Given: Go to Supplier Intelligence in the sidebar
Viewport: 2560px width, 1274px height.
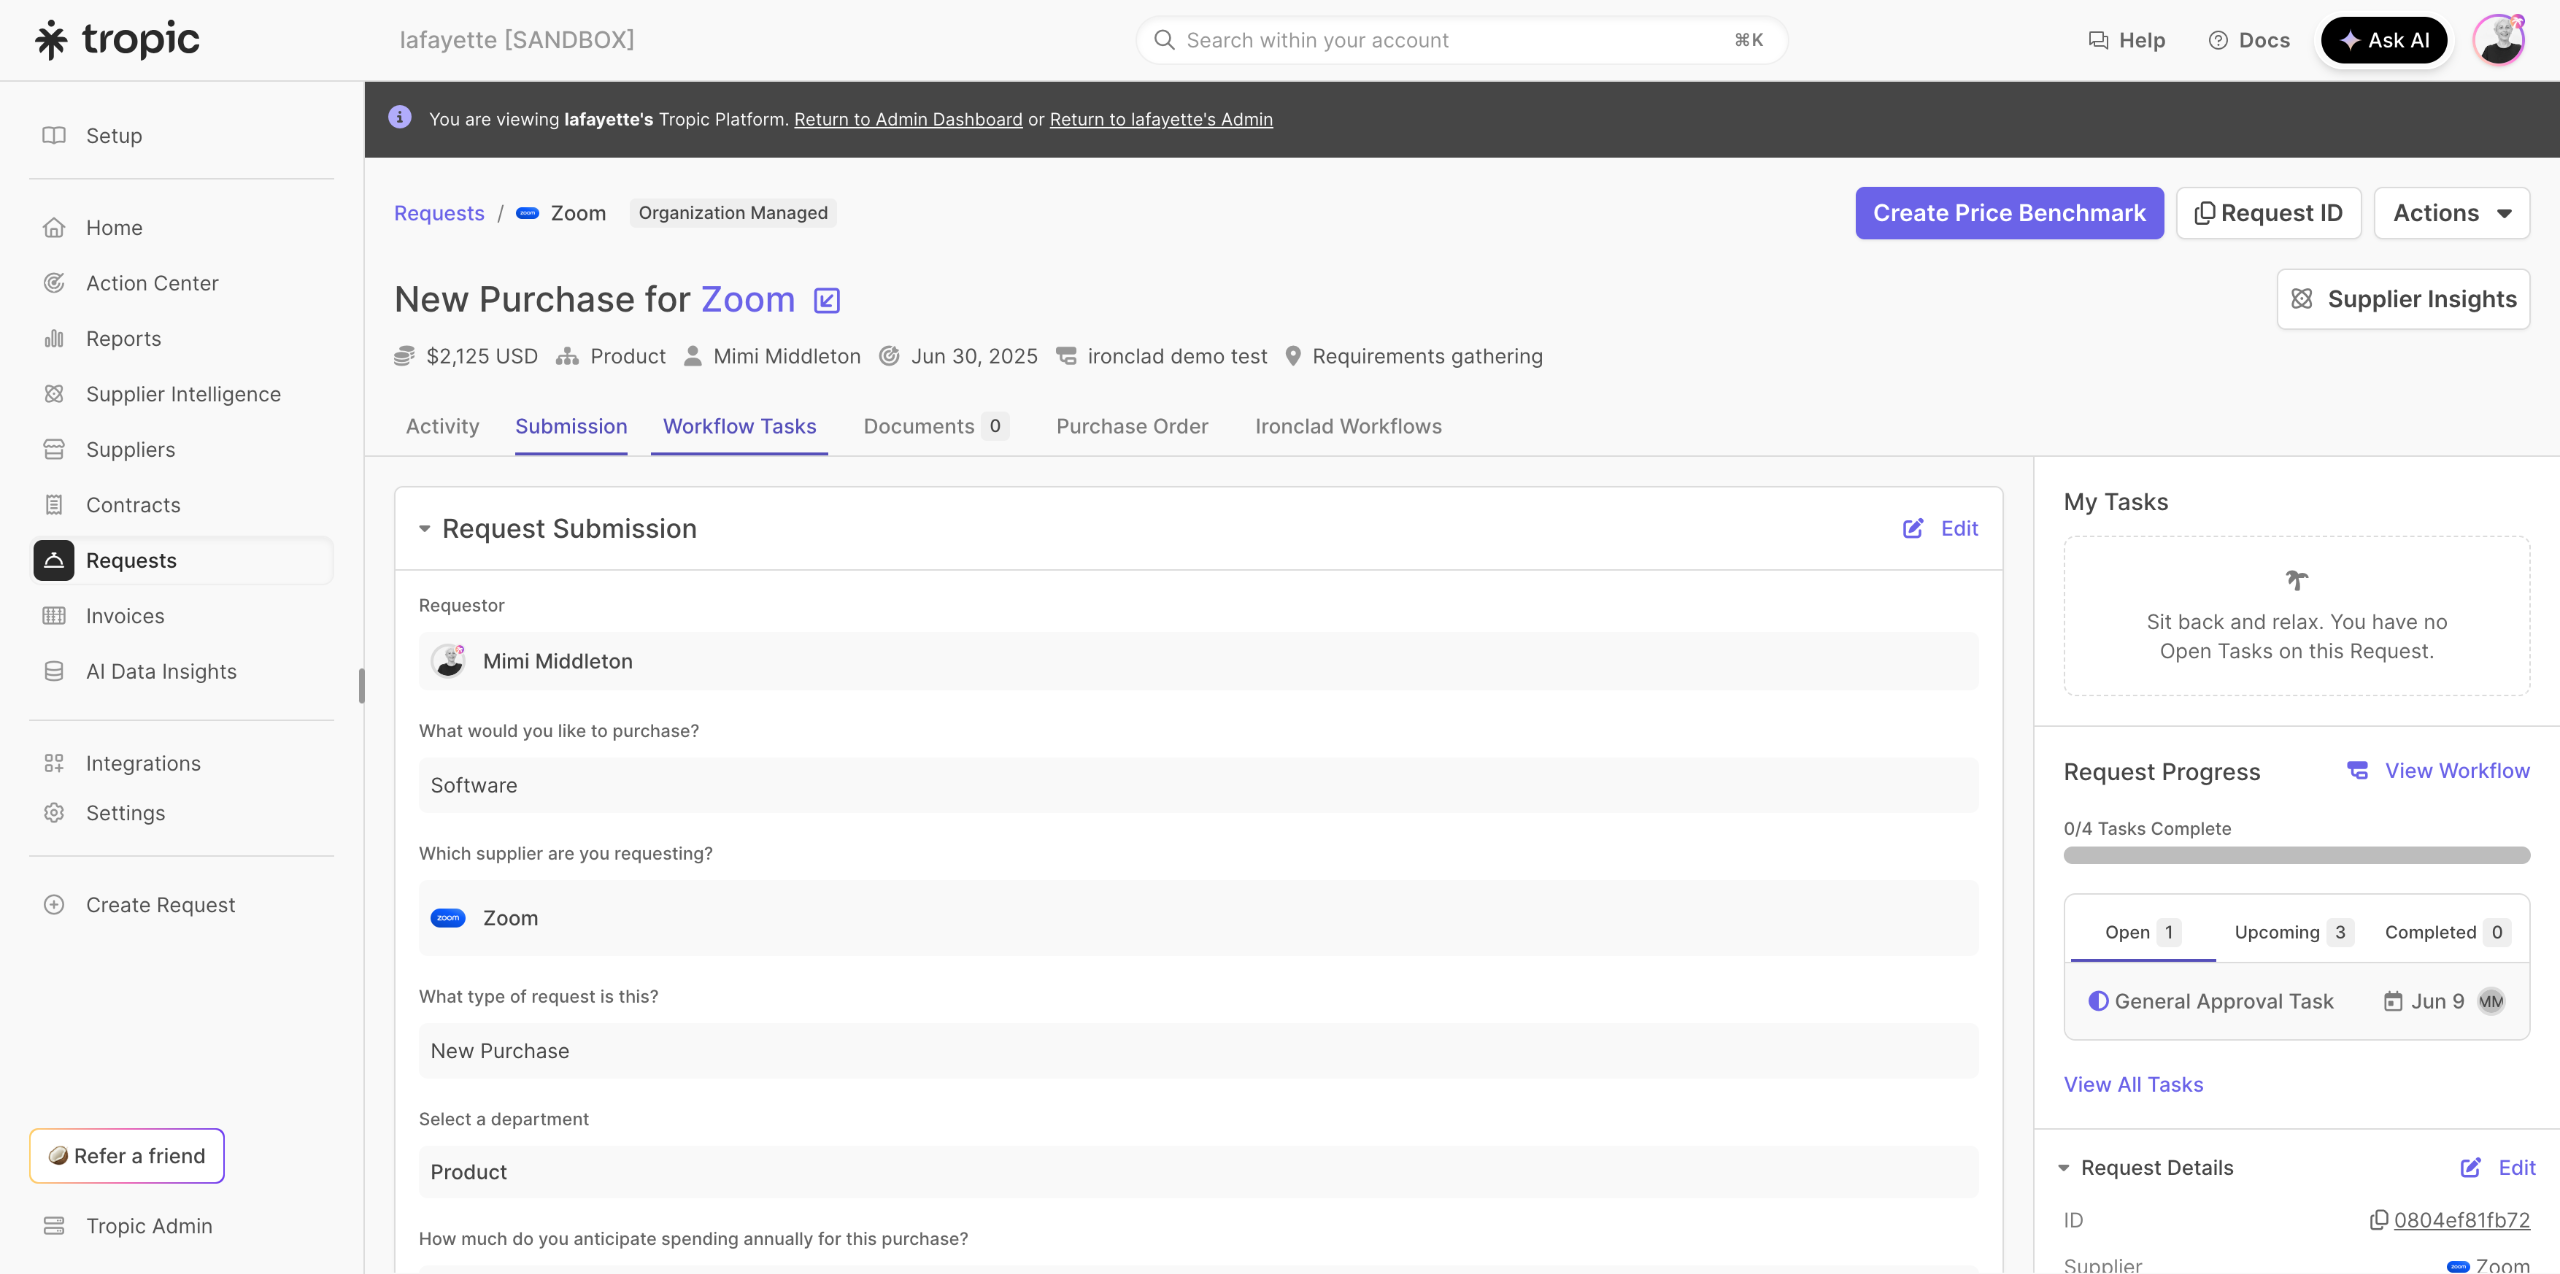Looking at the screenshot, I should tap(183, 394).
